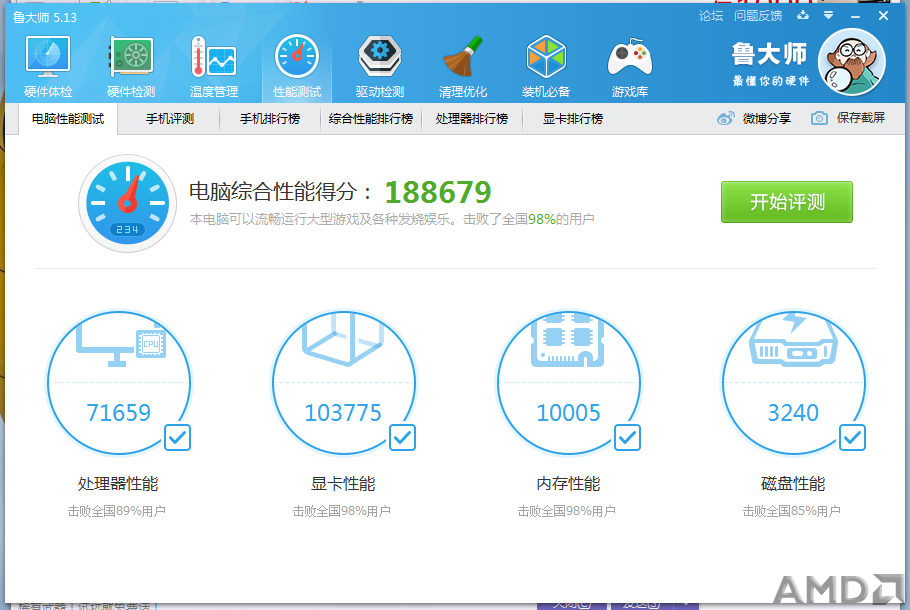This screenshot has height=610, width=910.
Task: Open the 论坛 forum link
Action: click(711, 16)
